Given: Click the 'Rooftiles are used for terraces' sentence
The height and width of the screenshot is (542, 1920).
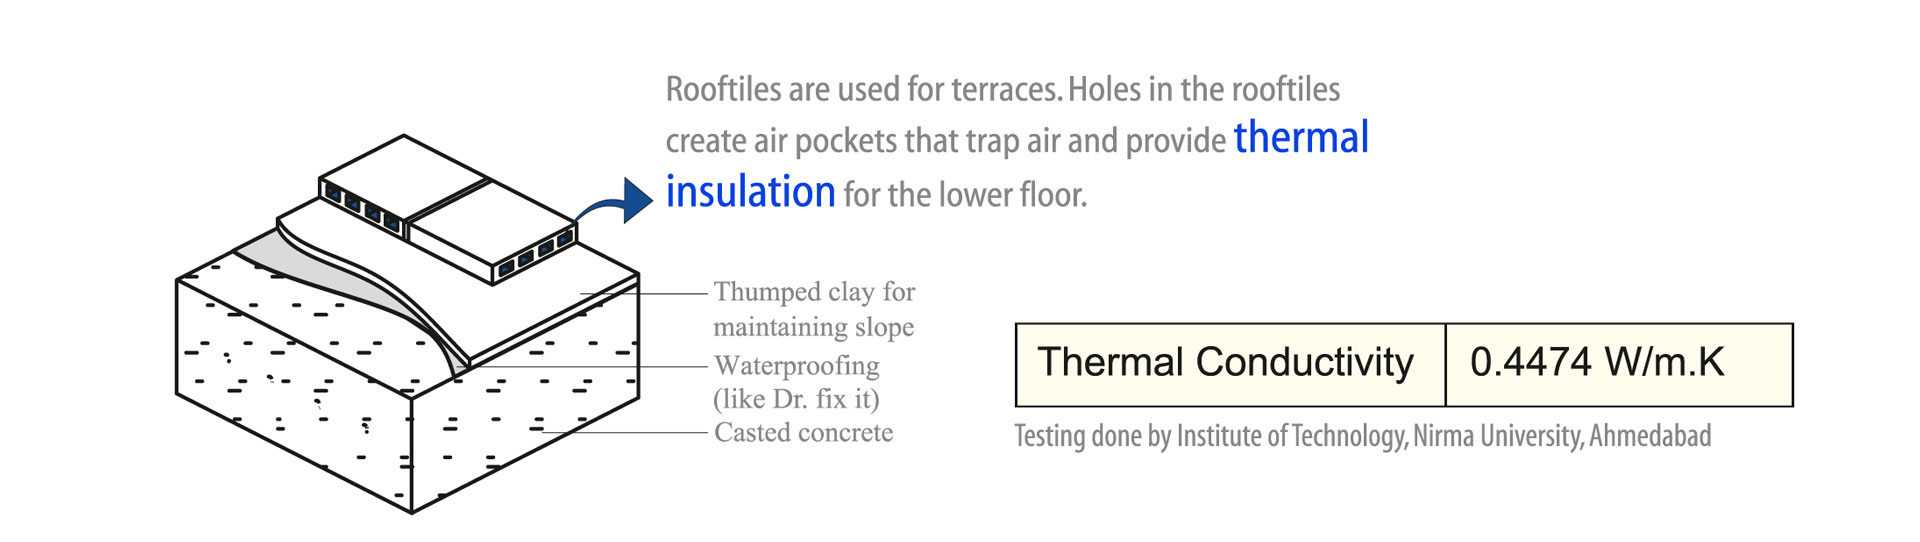Looking at the screenshot, I should (x=864, y=89).
